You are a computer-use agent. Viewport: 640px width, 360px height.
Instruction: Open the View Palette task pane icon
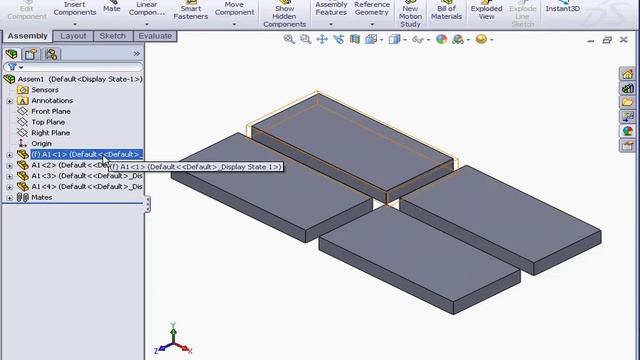point(627,116)
